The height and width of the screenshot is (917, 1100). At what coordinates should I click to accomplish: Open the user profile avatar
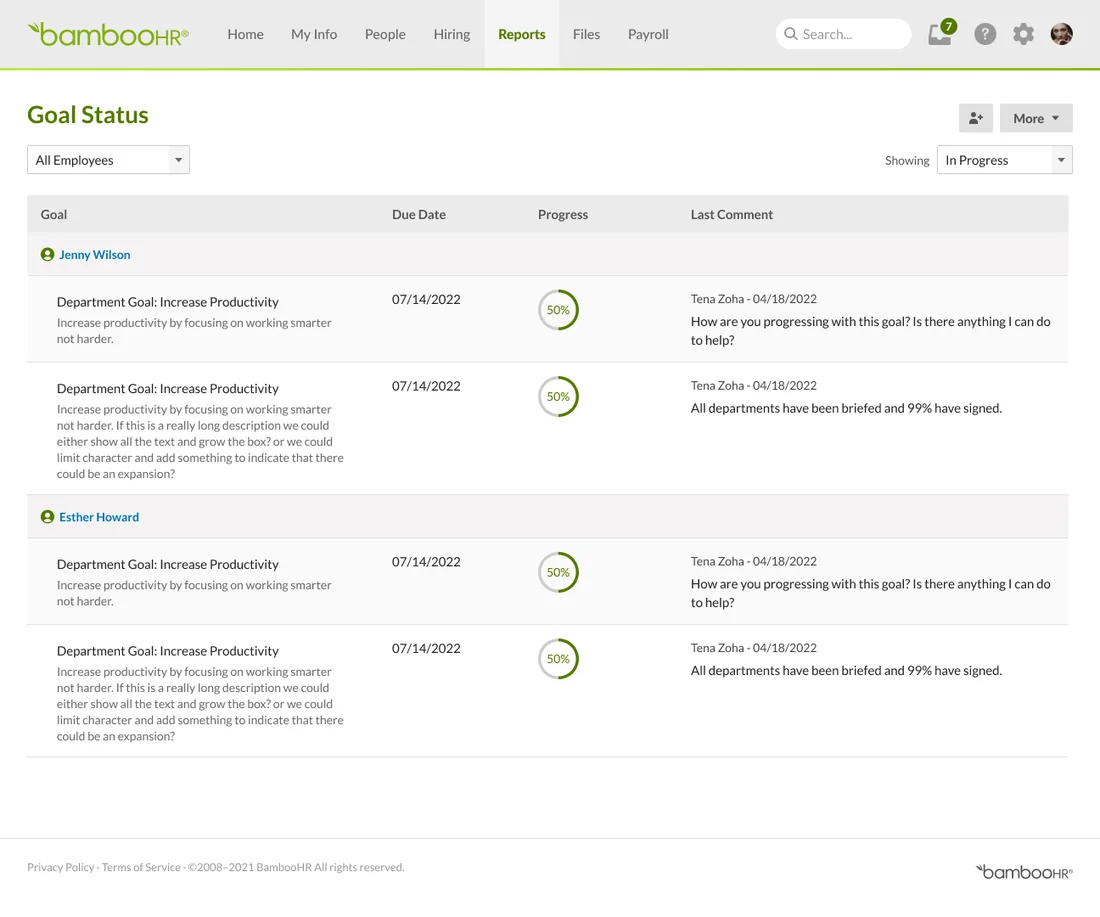tap(1061, 34)
